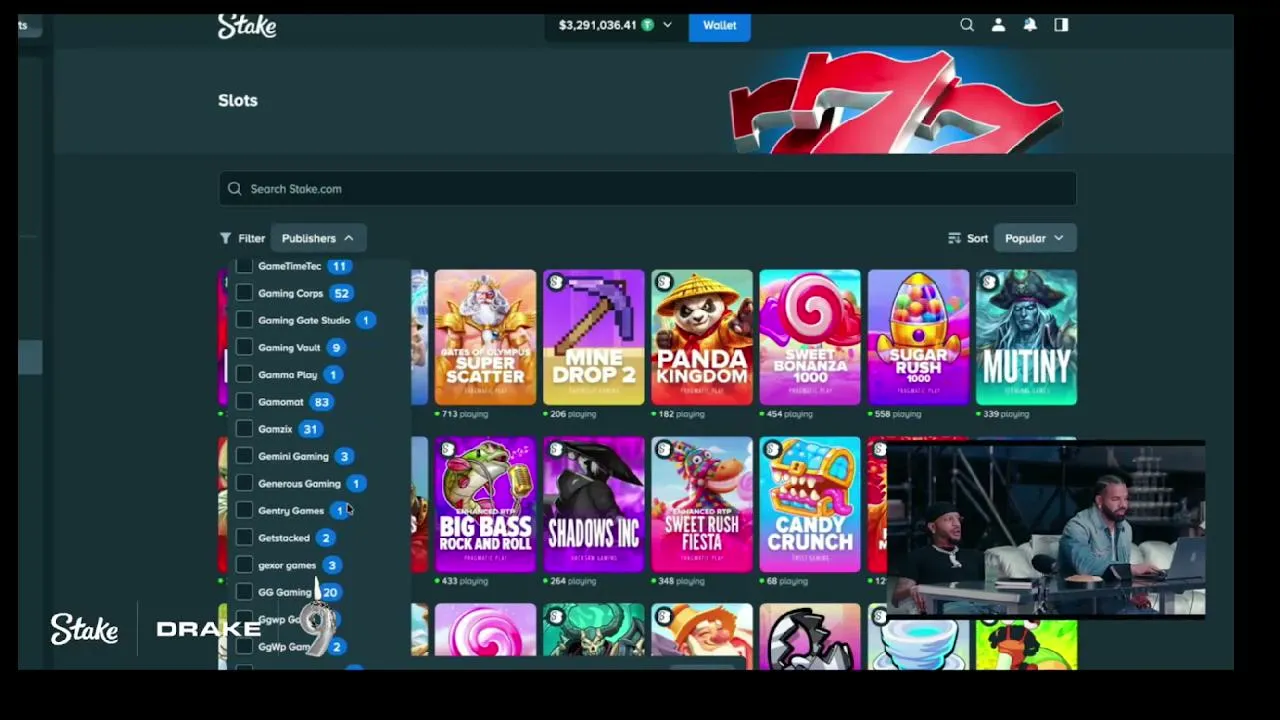Check the Gemini Gaming box
This screenshot has height=720, width=1280.
pos(244,456)
